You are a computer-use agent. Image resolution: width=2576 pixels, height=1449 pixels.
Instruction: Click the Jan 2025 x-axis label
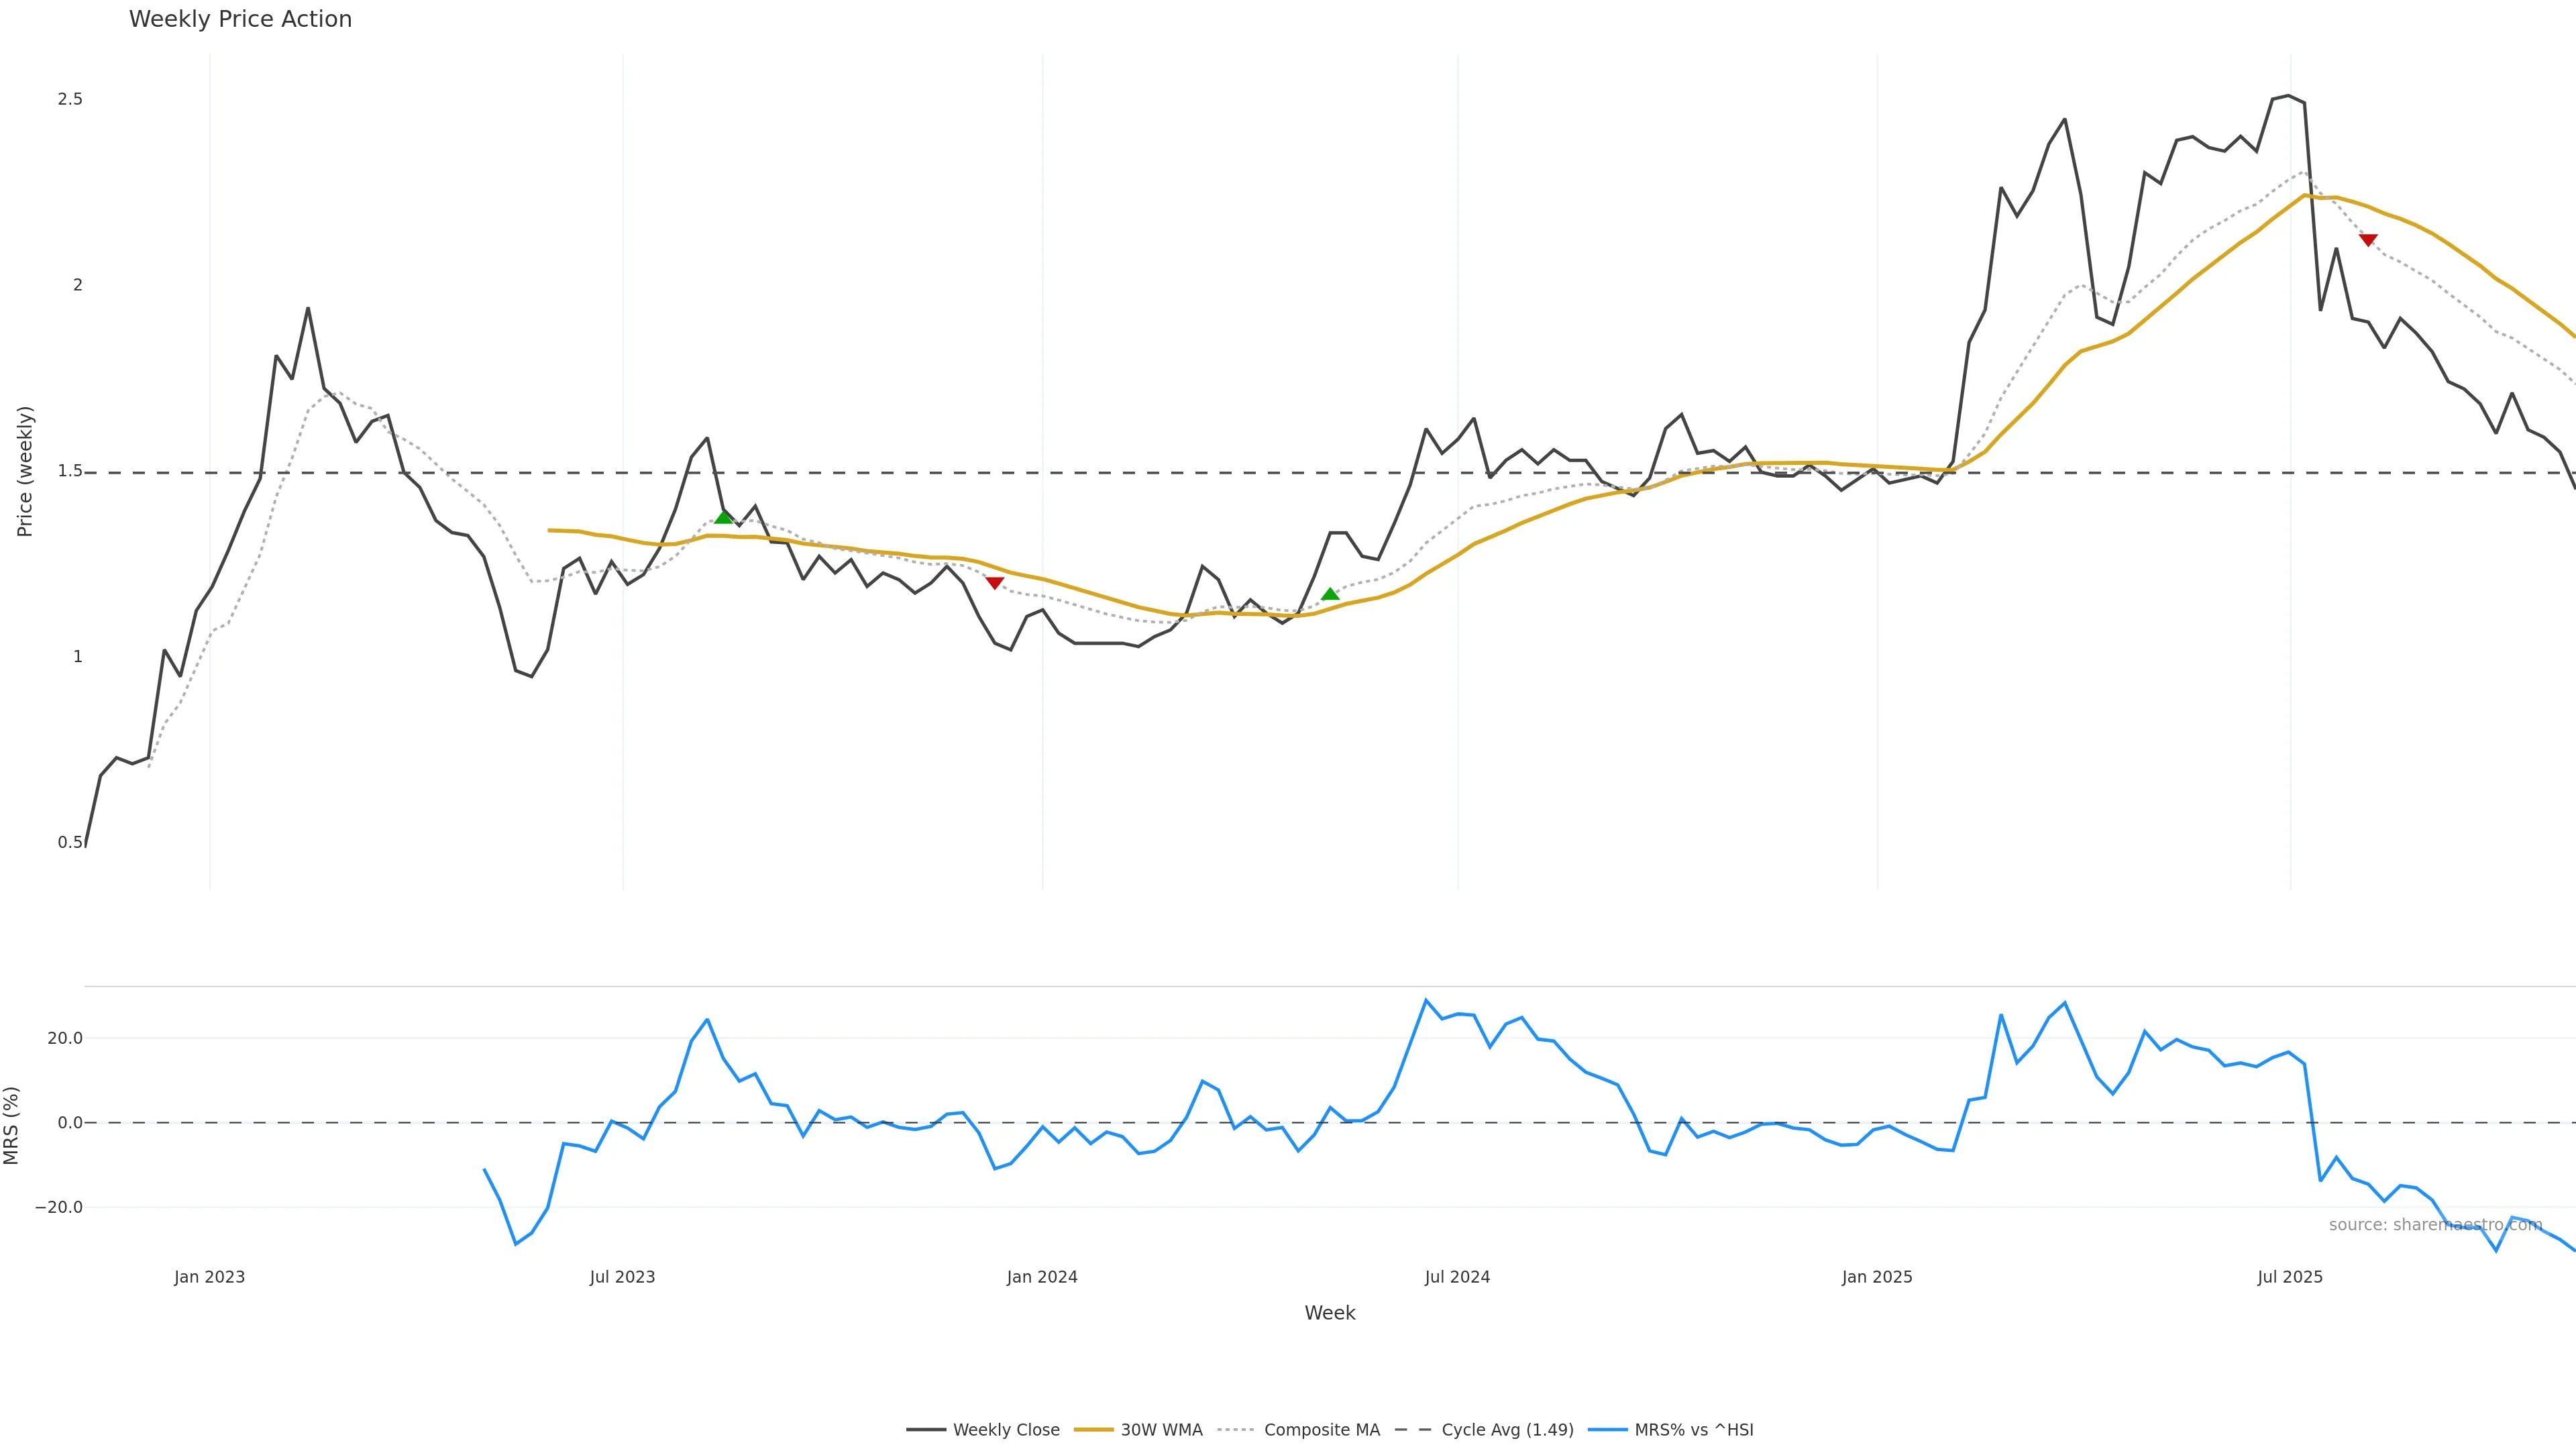(1877, 1277)
